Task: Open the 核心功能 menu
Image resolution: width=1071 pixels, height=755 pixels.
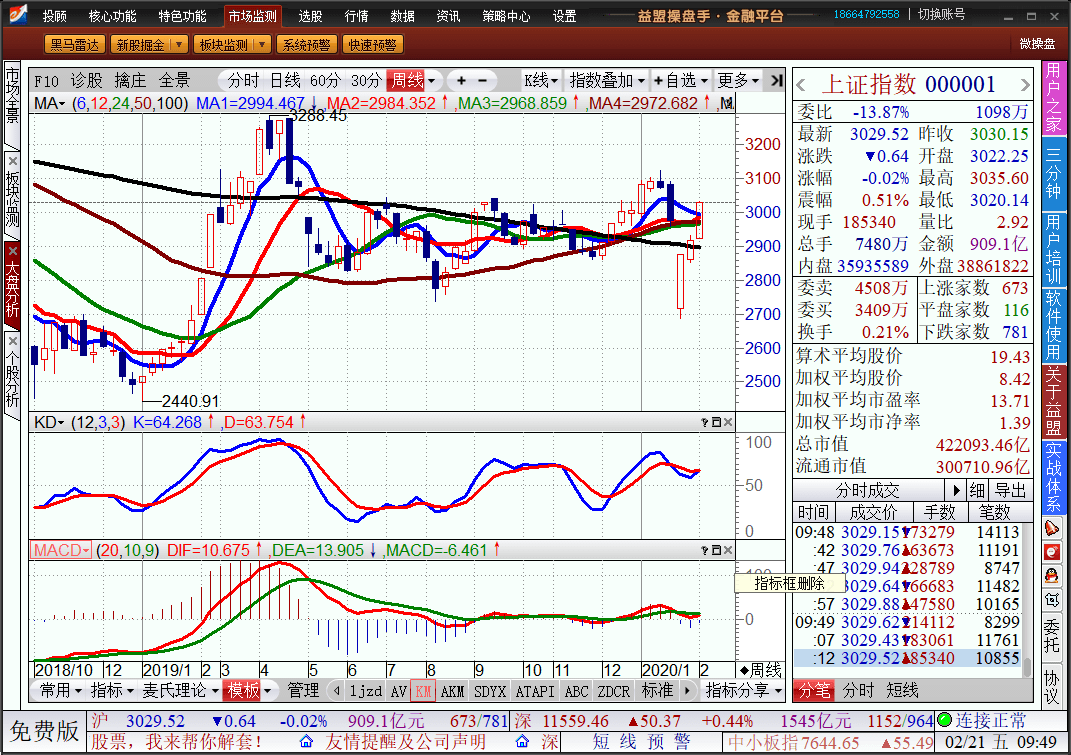Action: coord(113,16)
